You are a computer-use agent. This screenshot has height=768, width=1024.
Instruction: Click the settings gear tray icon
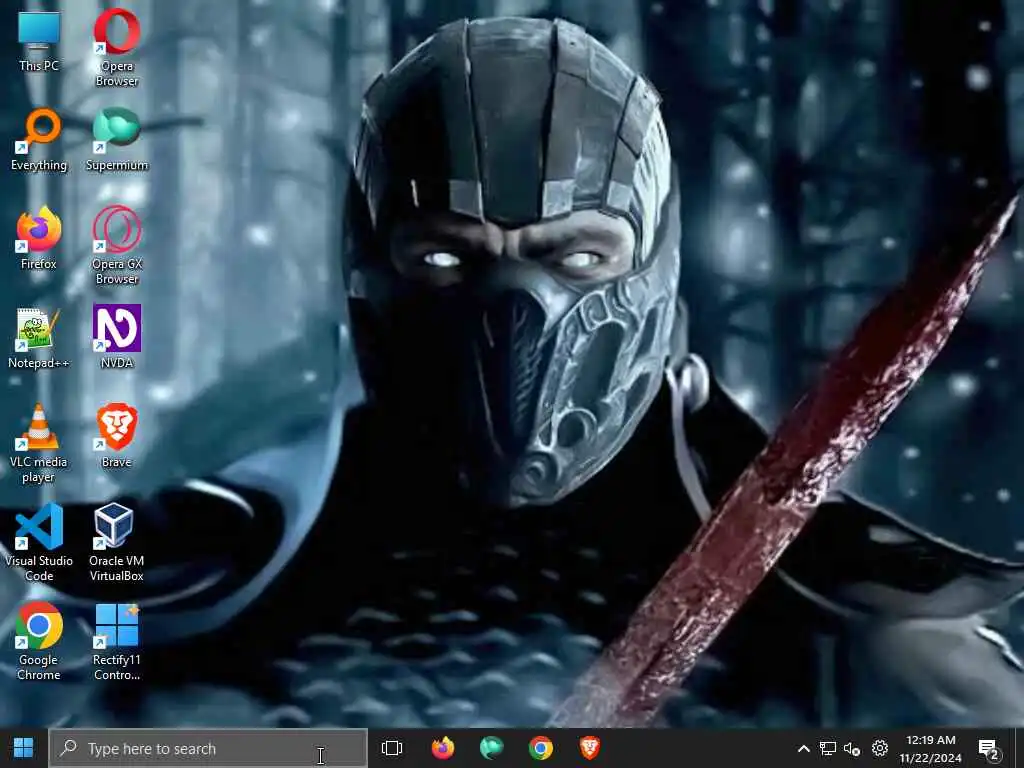pos(880,748)
